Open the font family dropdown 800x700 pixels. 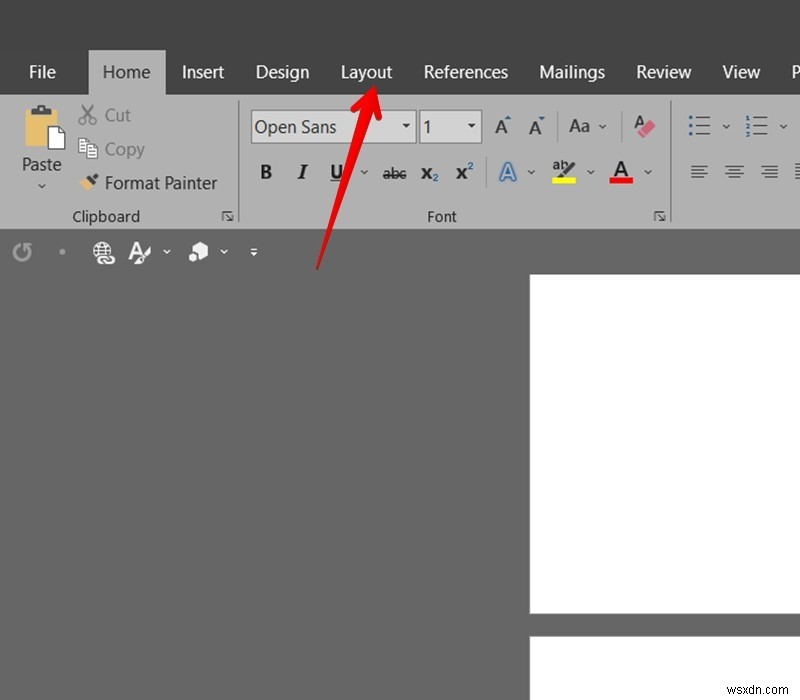406,126
